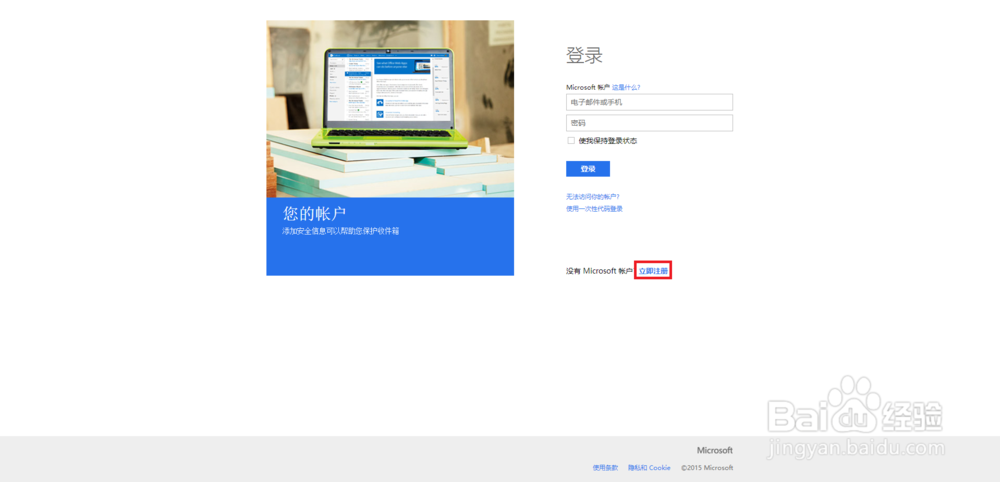The image size is (1000, 482).
Task: Open the 使用一次性代码登录 link
Action: click(594, 208)
